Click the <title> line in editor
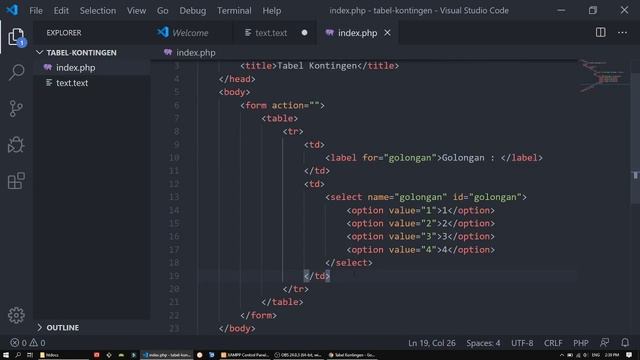The width and height of the screenshot is (640, 360). [319, 66]
